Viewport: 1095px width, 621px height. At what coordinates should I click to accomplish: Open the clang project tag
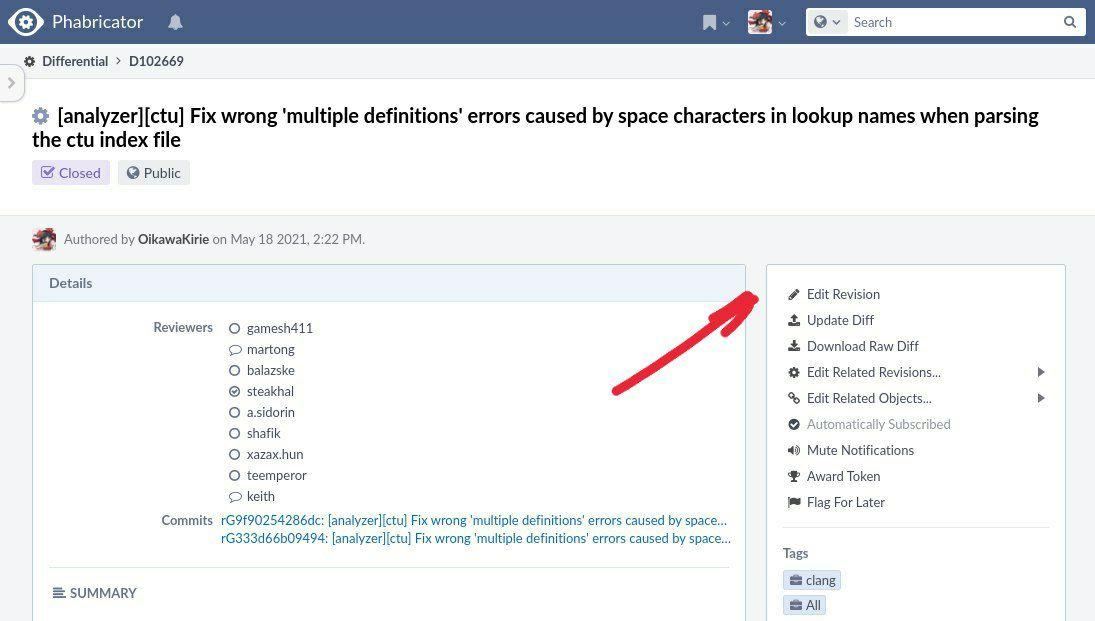(x=812, y=580)
